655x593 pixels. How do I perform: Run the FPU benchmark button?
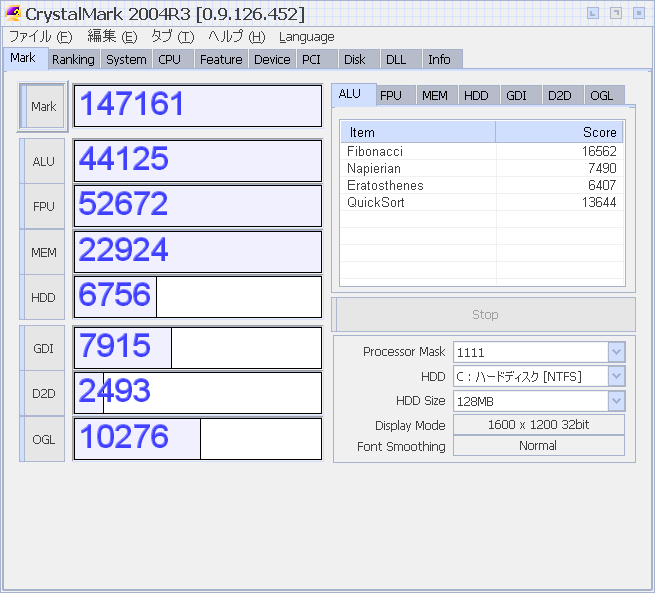pyautogui.click(x=43, y=206)
